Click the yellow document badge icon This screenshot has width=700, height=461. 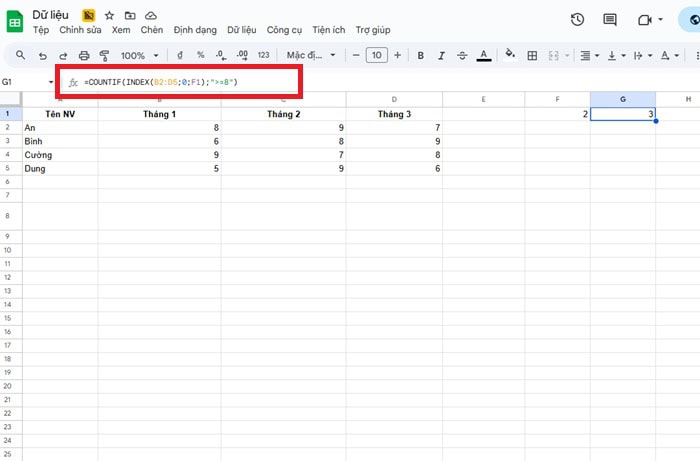click(88, 16)
